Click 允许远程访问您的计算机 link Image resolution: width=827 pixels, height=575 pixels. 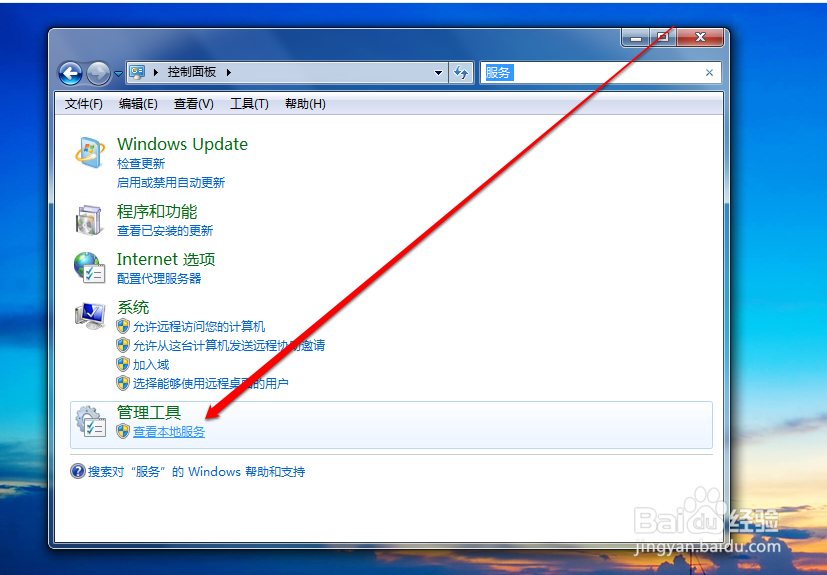pos(199,327)
